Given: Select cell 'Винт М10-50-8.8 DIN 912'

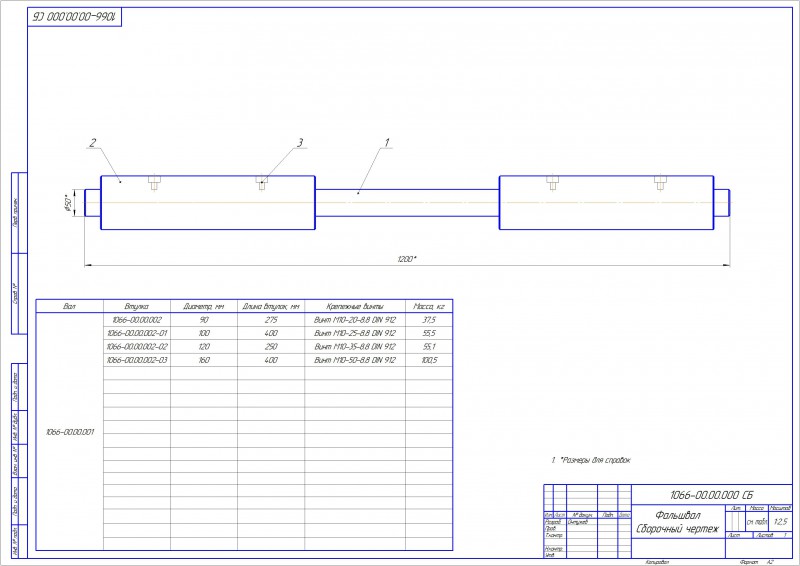Looking at the screenshot, I should coord(355,360).
